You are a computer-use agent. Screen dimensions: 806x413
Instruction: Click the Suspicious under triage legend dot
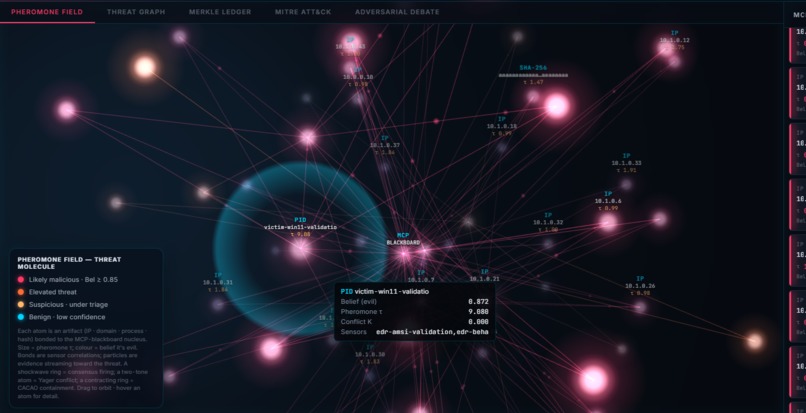tap(21, 304)
